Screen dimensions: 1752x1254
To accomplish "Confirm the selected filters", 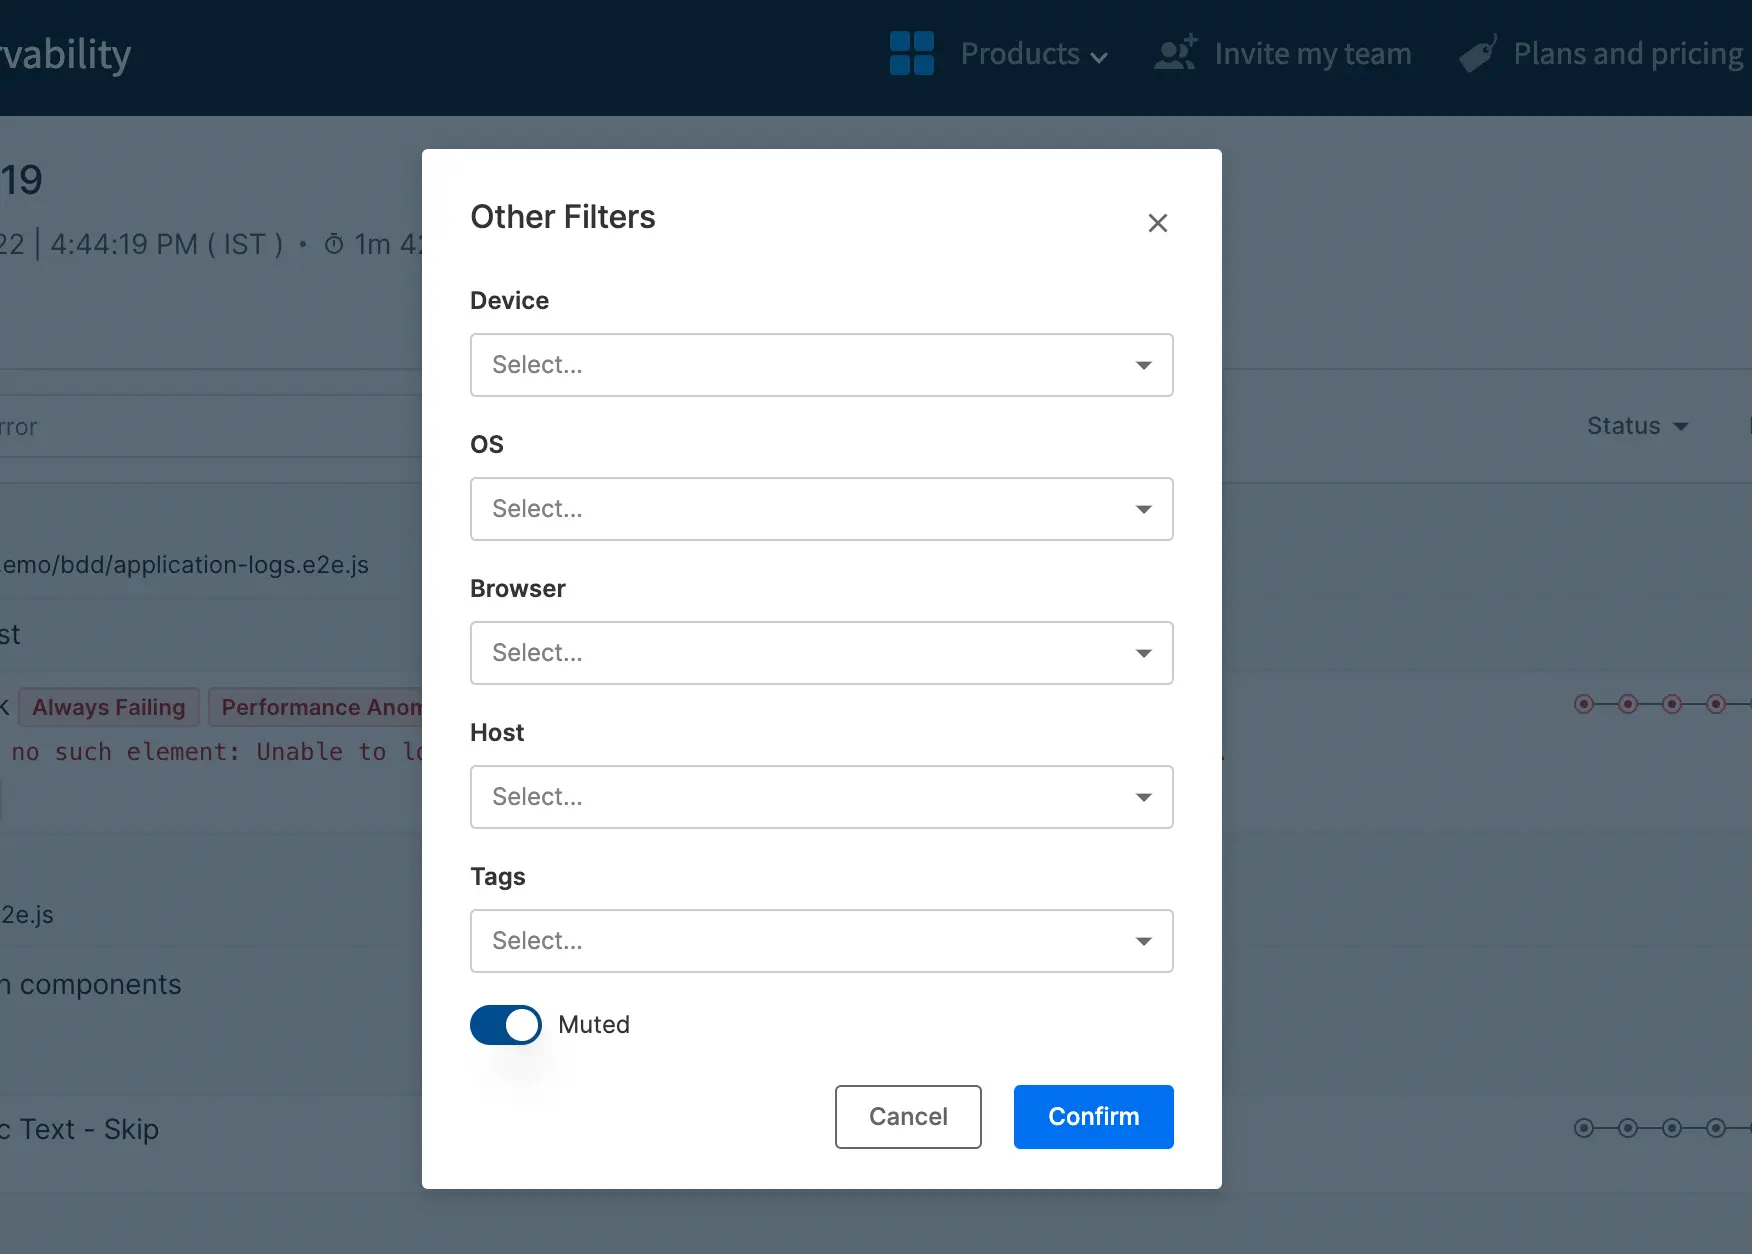I will pos(1093,1117).
